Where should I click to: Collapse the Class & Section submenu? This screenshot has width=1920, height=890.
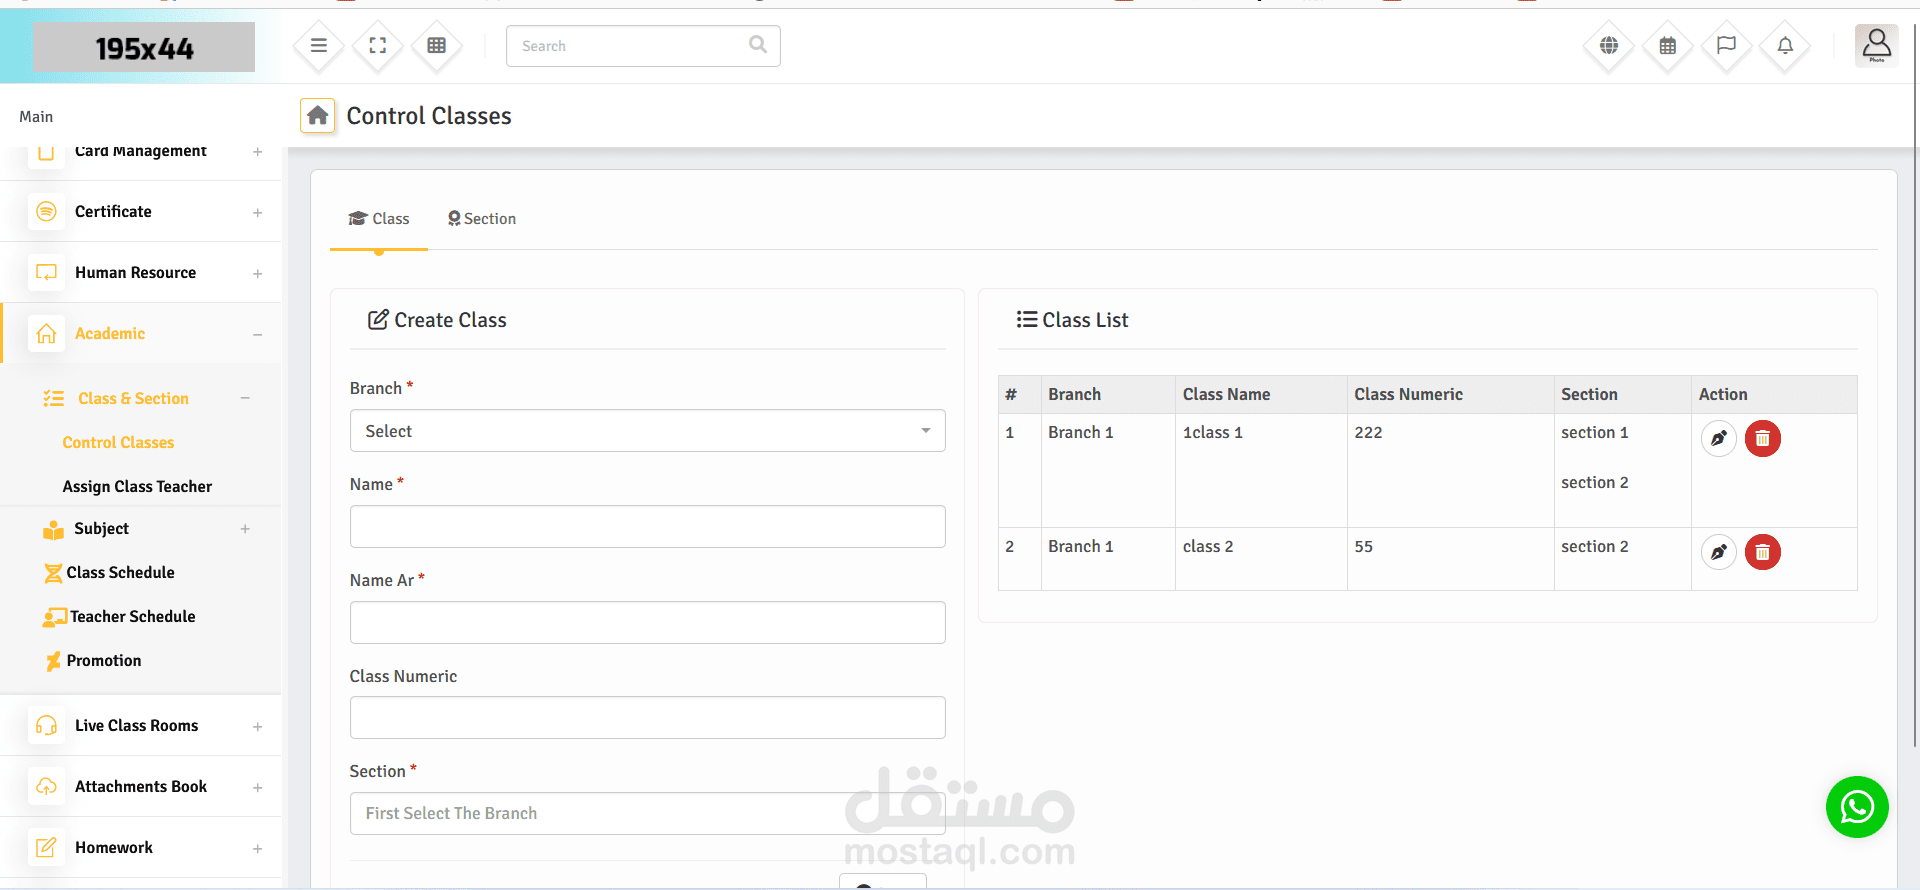[245, 399]
